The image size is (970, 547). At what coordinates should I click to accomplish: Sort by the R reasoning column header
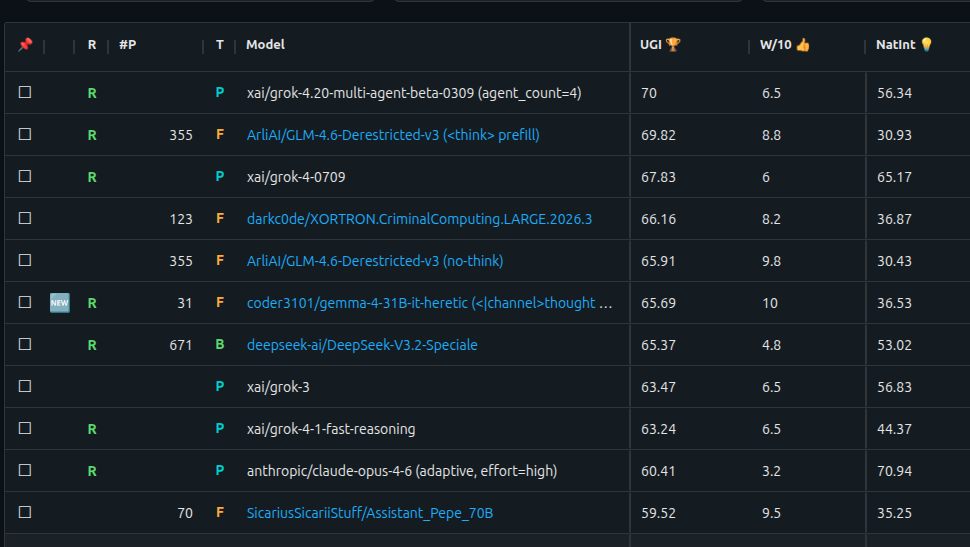coord(92,45)
